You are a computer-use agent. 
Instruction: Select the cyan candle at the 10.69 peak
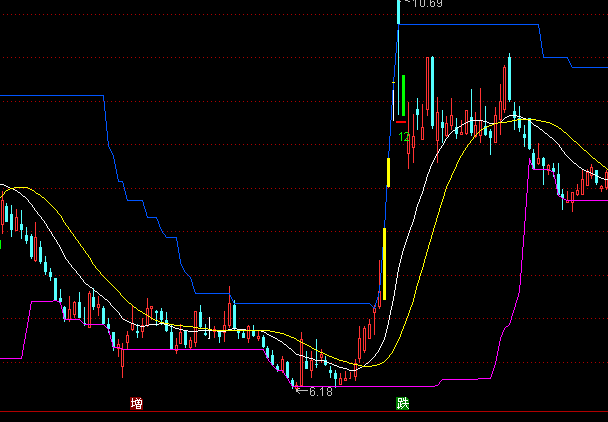click(x=397, y=12)
